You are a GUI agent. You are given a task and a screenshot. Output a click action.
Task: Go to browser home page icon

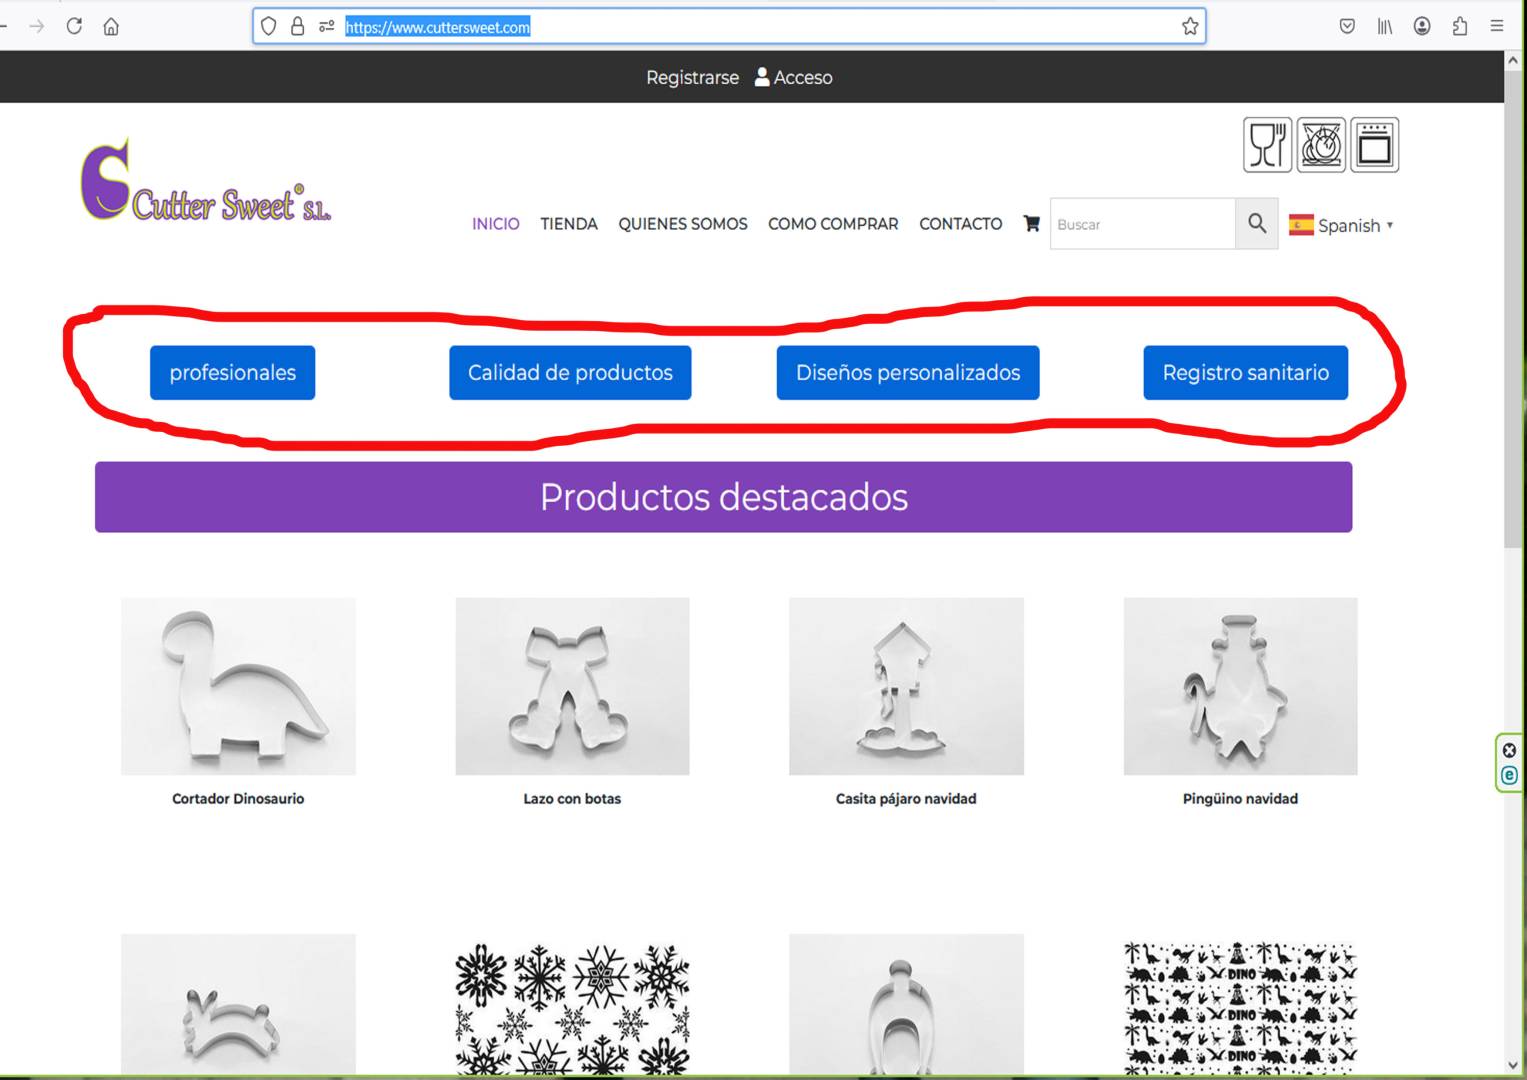(x=111, y=26)
